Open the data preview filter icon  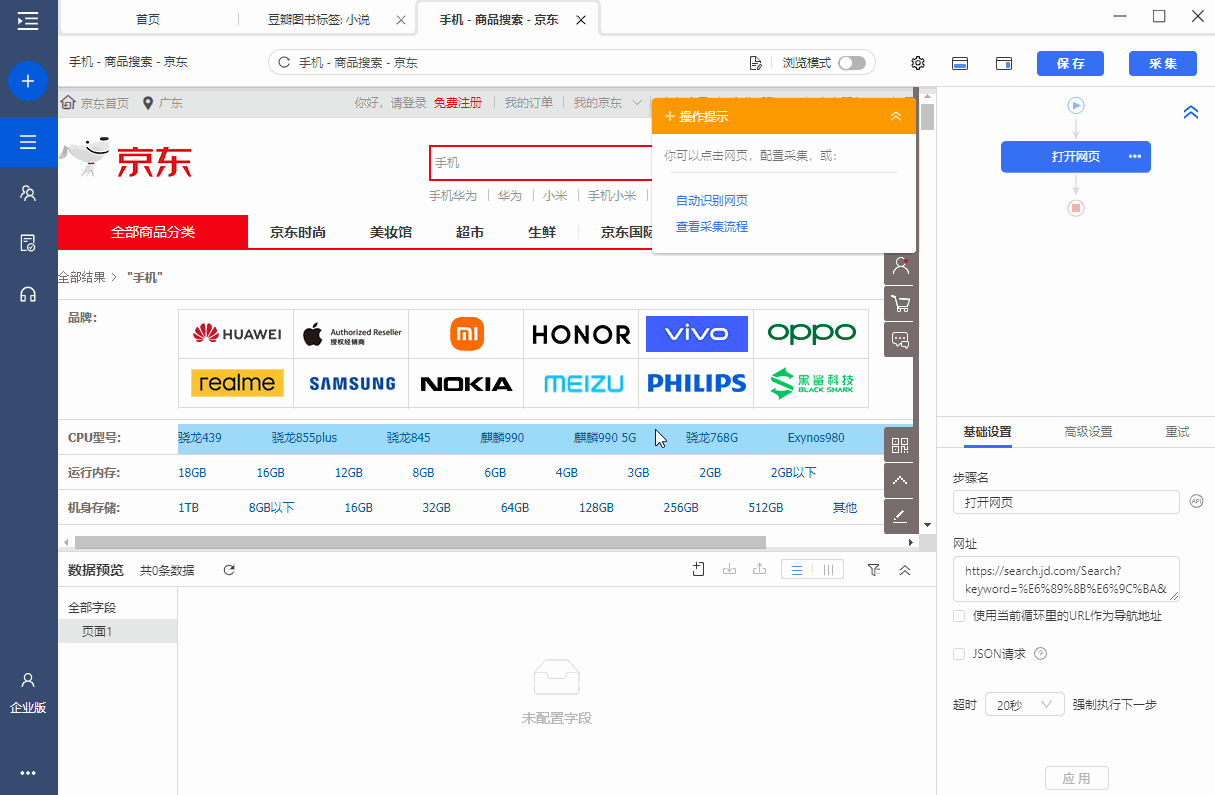point(874,570)
